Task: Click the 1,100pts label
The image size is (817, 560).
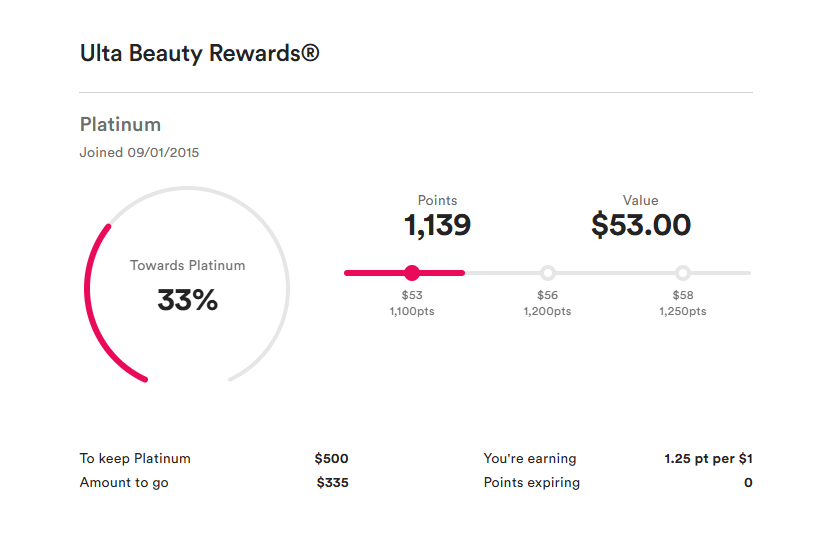Action: (412, 311)
